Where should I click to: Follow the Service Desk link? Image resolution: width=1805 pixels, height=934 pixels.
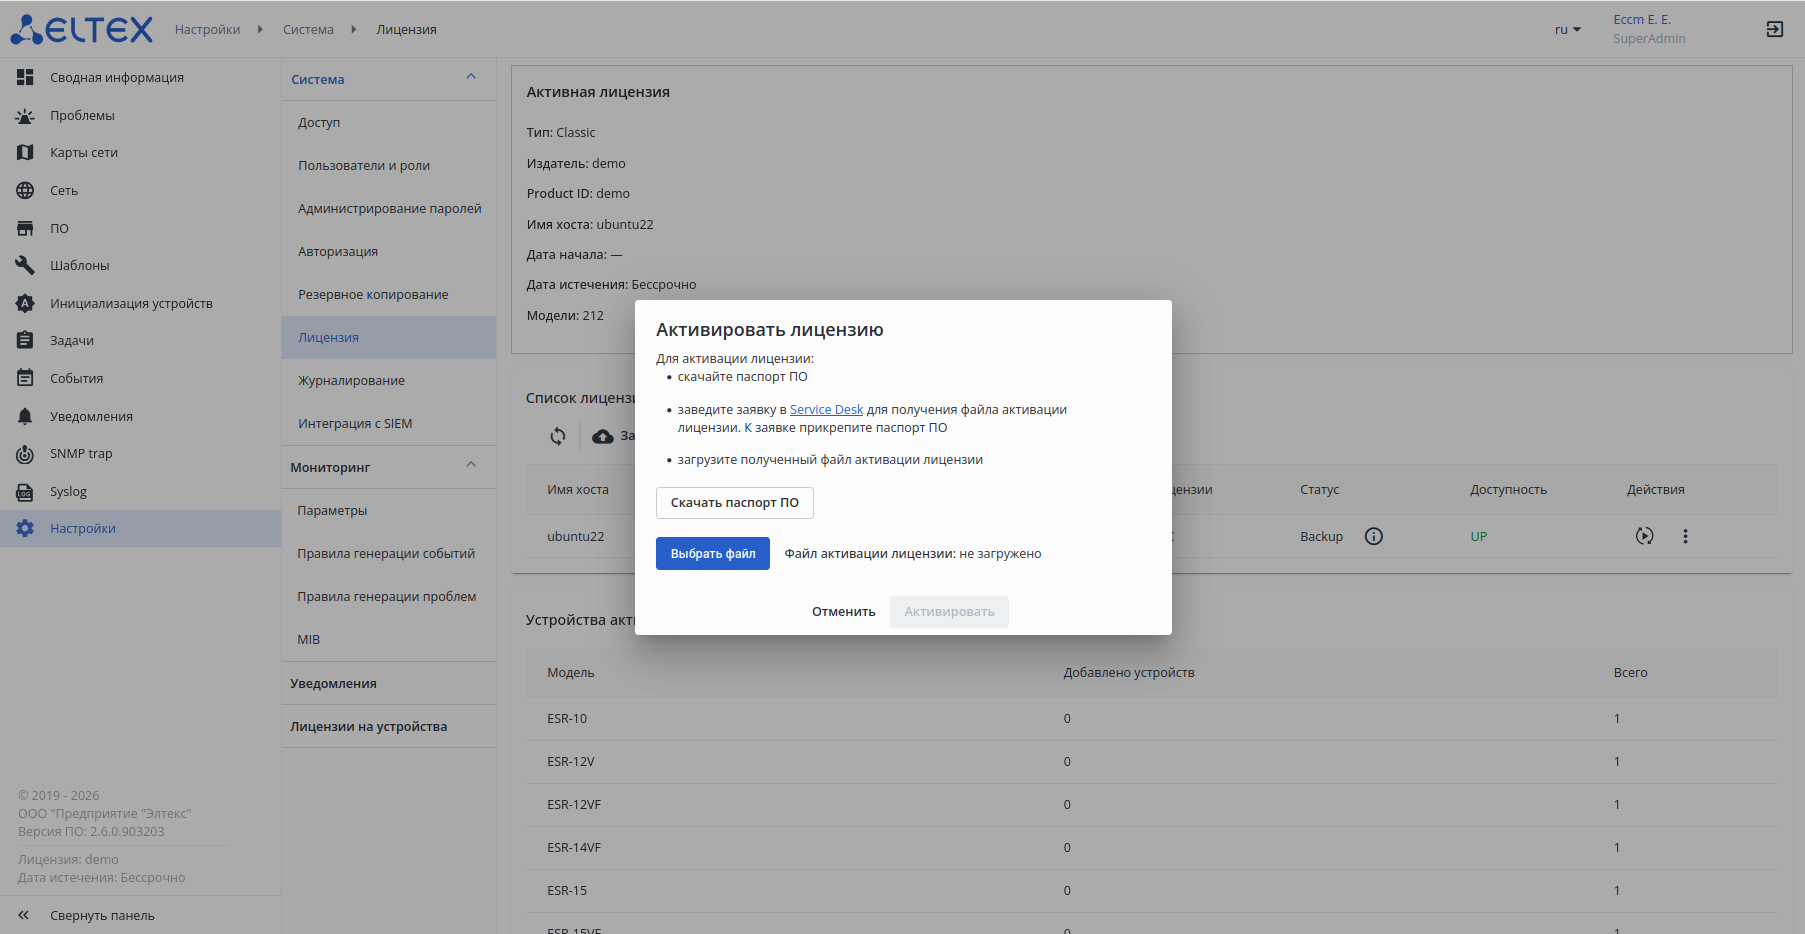click(x=826, y=410)
